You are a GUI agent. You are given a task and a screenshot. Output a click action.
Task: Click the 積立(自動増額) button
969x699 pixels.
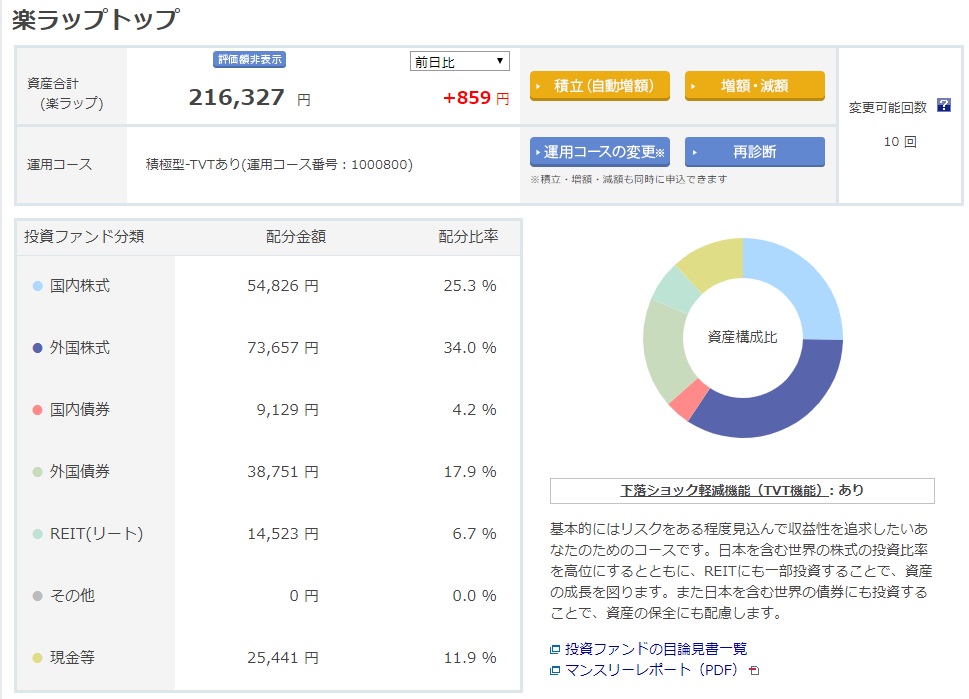(599, 86)
